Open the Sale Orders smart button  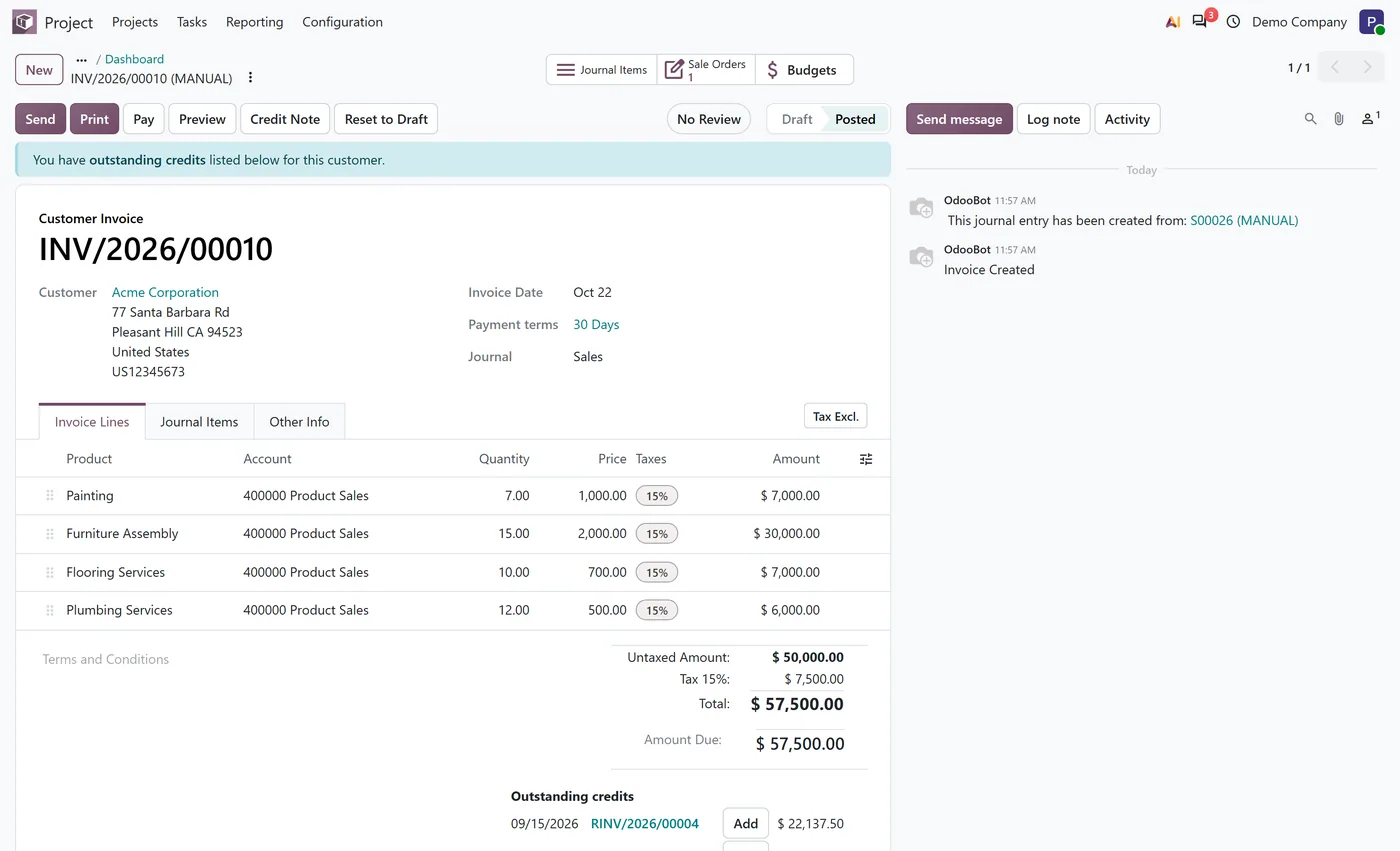(x=706, y=70)
